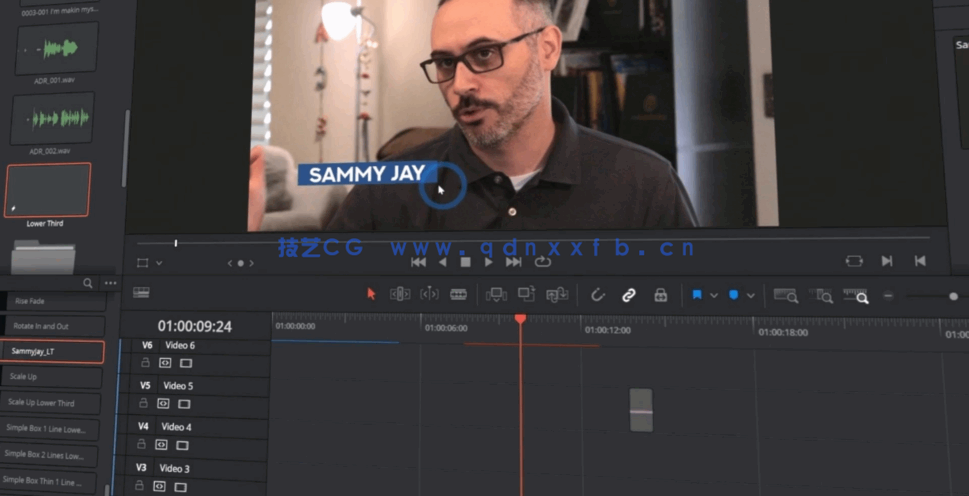Toggle Linked Selection chain icon
969x496 pixels.
628,295
